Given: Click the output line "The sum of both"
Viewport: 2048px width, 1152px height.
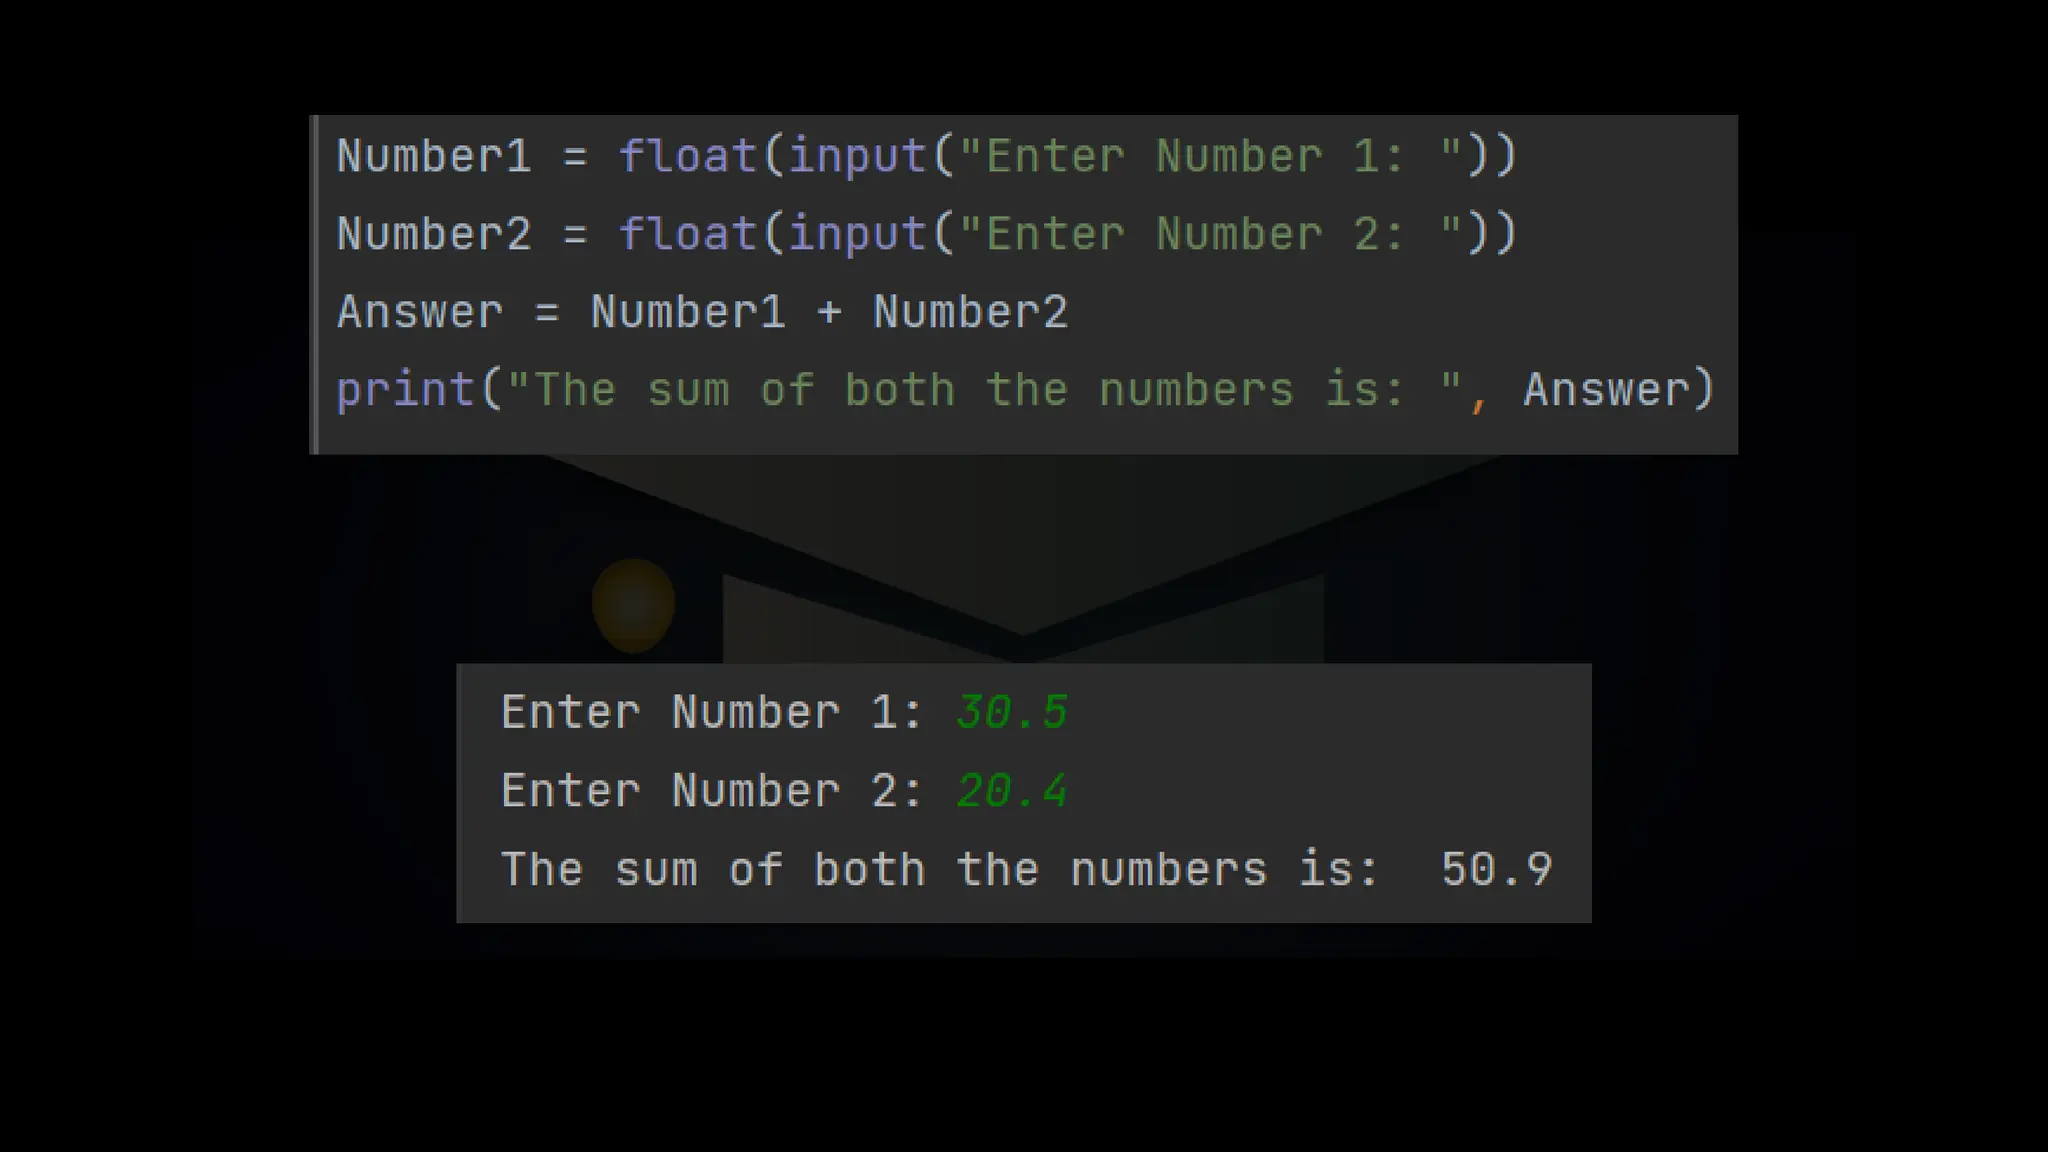Looking at the screenshot, I should pos(940,870).
